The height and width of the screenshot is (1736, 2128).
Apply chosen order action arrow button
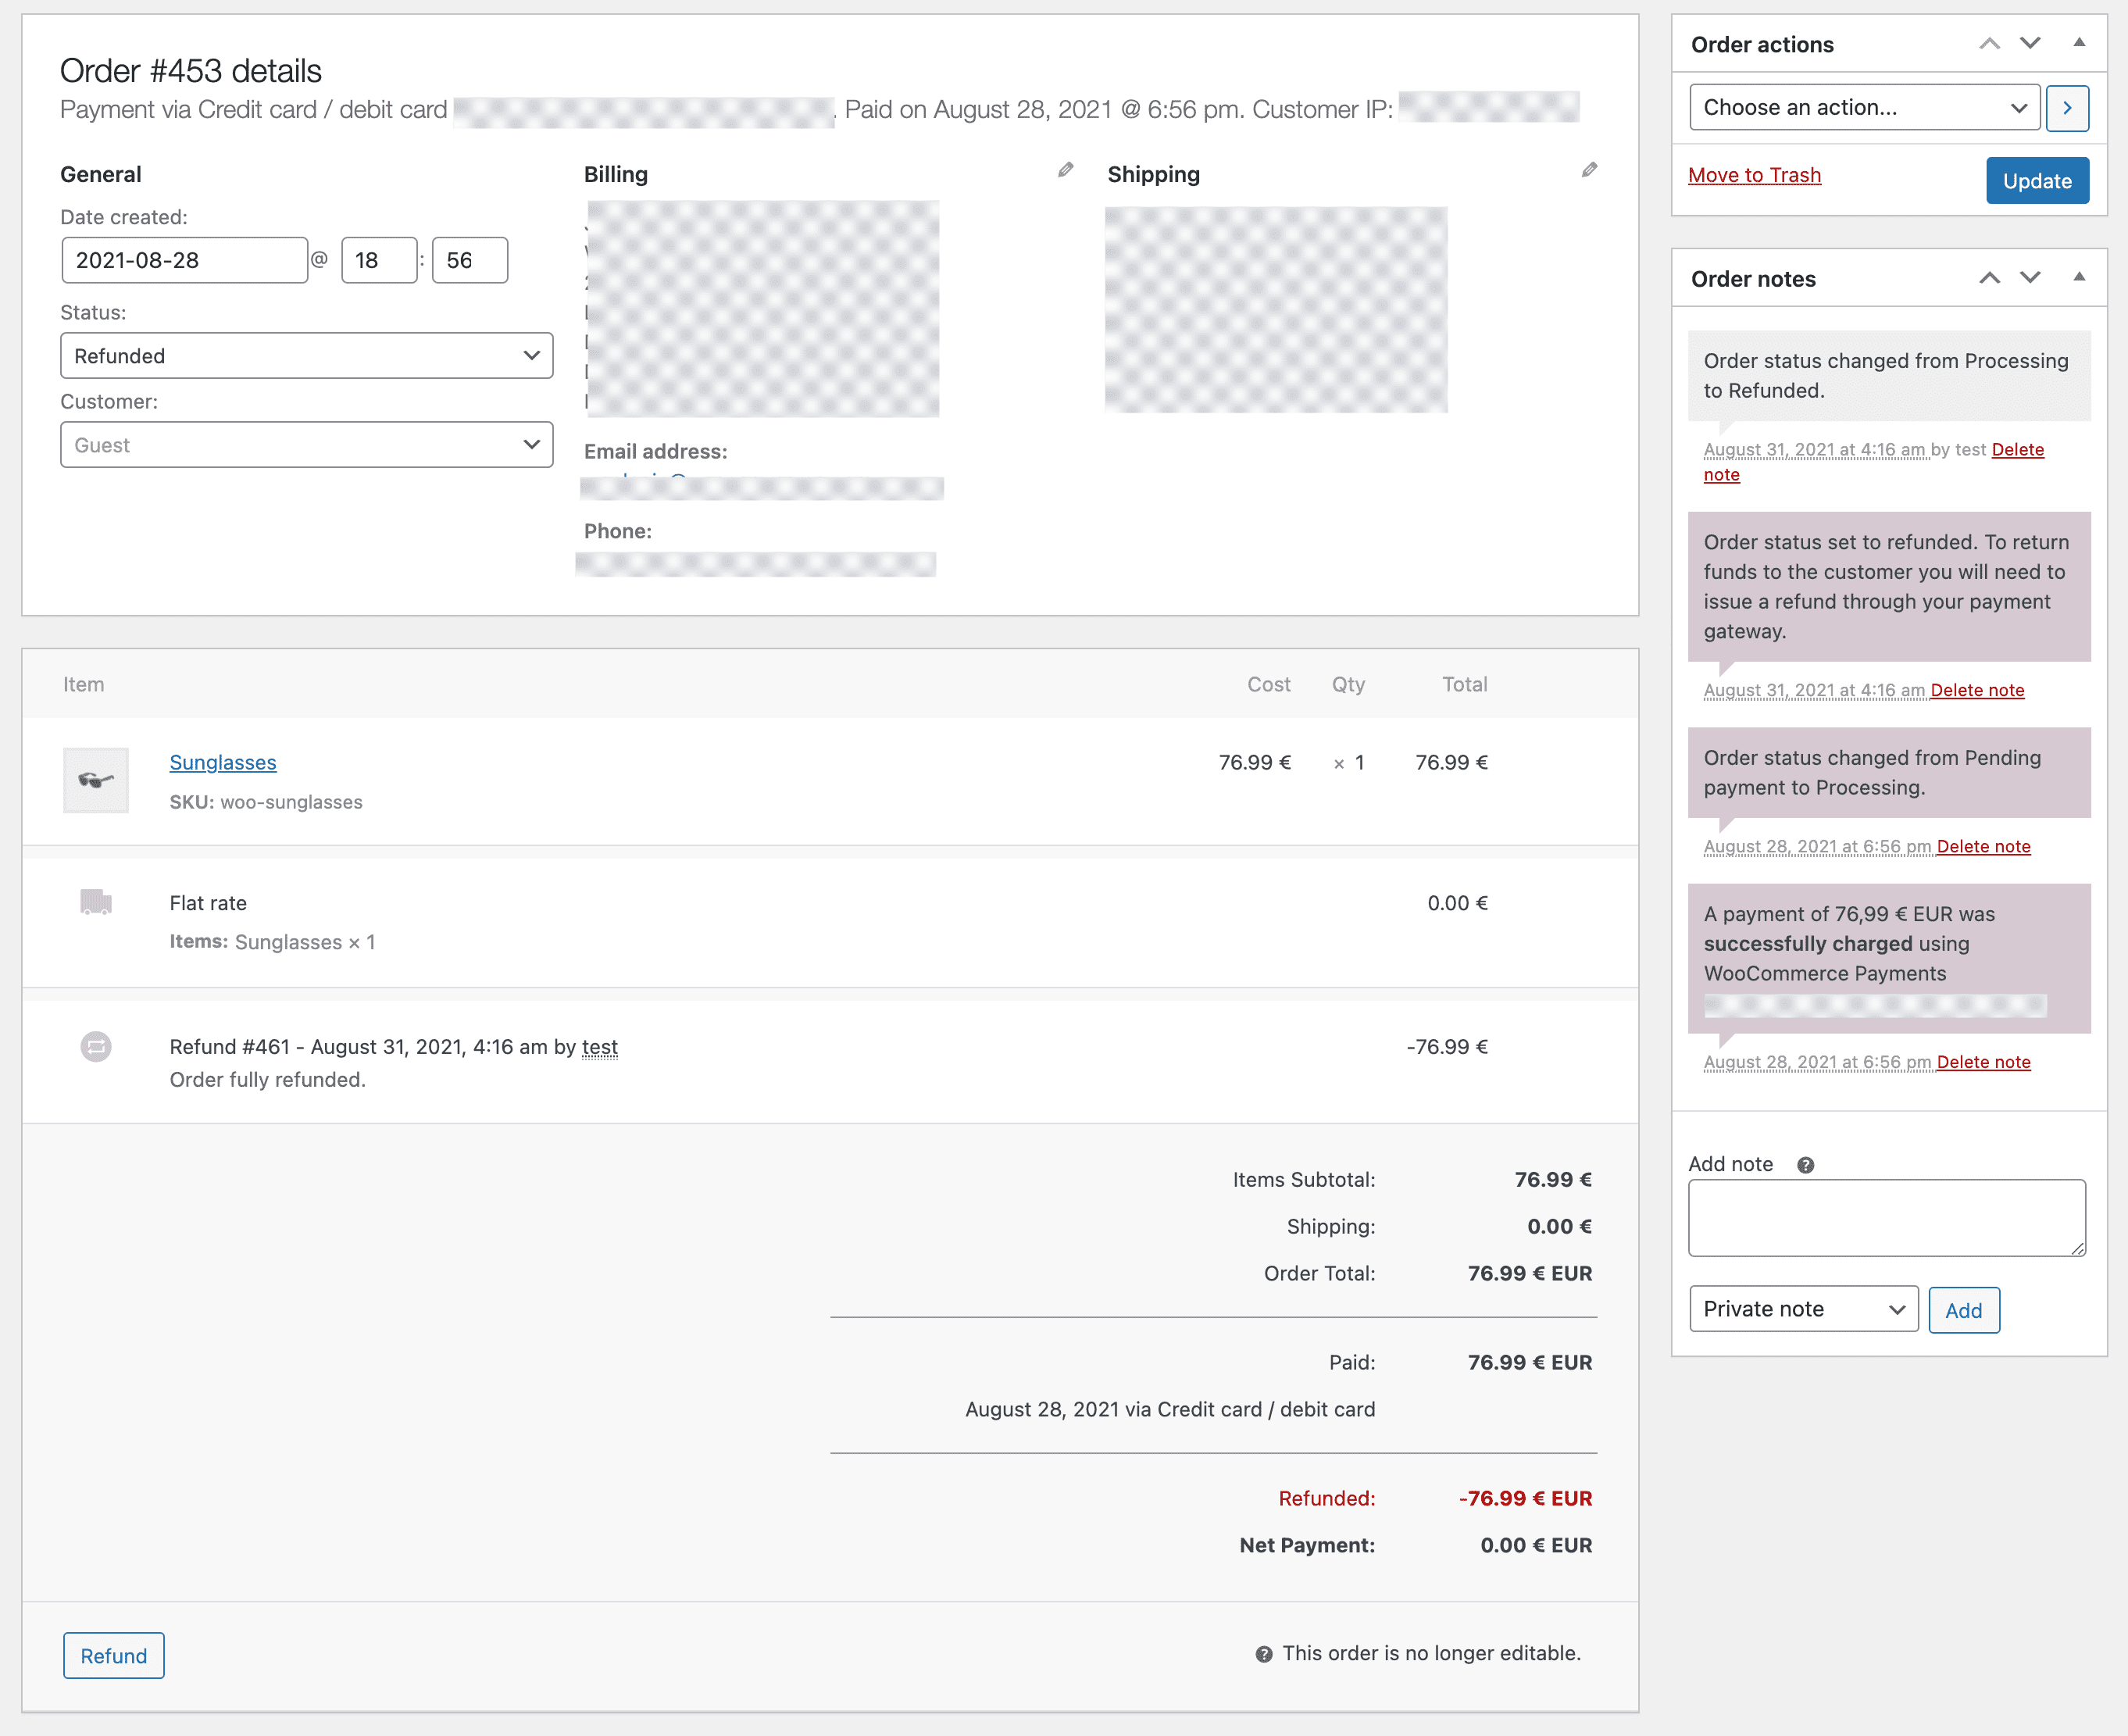coord(2067,108)
